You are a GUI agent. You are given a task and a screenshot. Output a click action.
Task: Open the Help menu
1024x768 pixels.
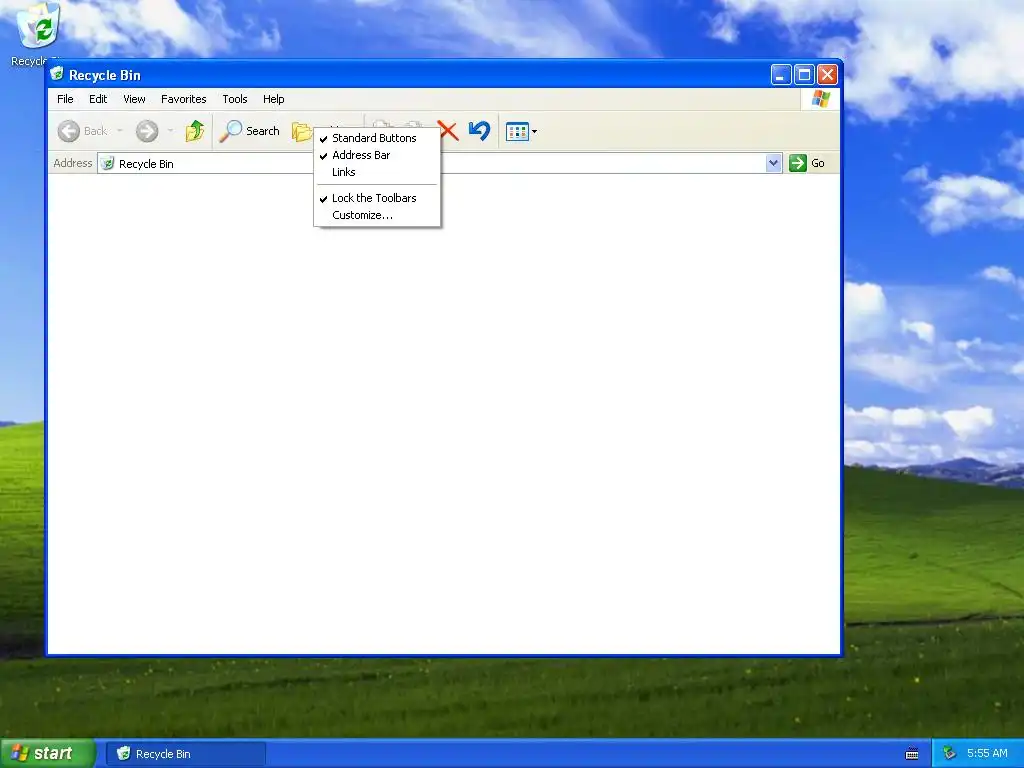tap(274, 99)
